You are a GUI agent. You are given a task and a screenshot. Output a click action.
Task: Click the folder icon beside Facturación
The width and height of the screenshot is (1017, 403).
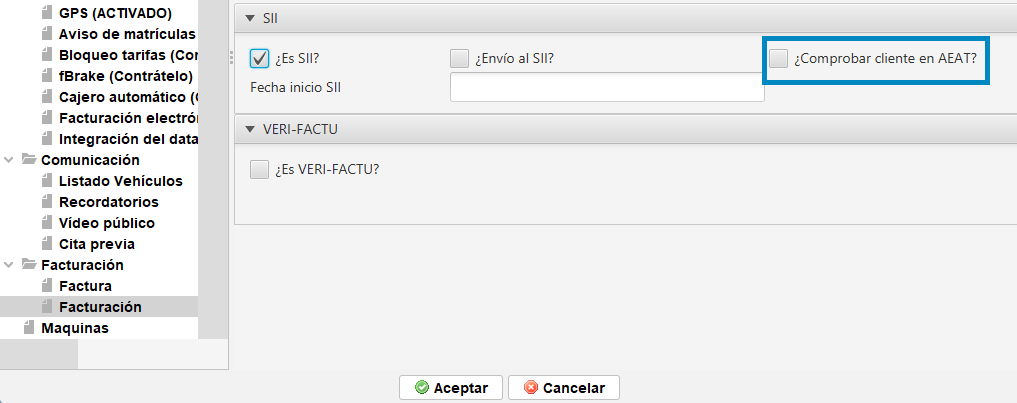[x=29, y=265]
